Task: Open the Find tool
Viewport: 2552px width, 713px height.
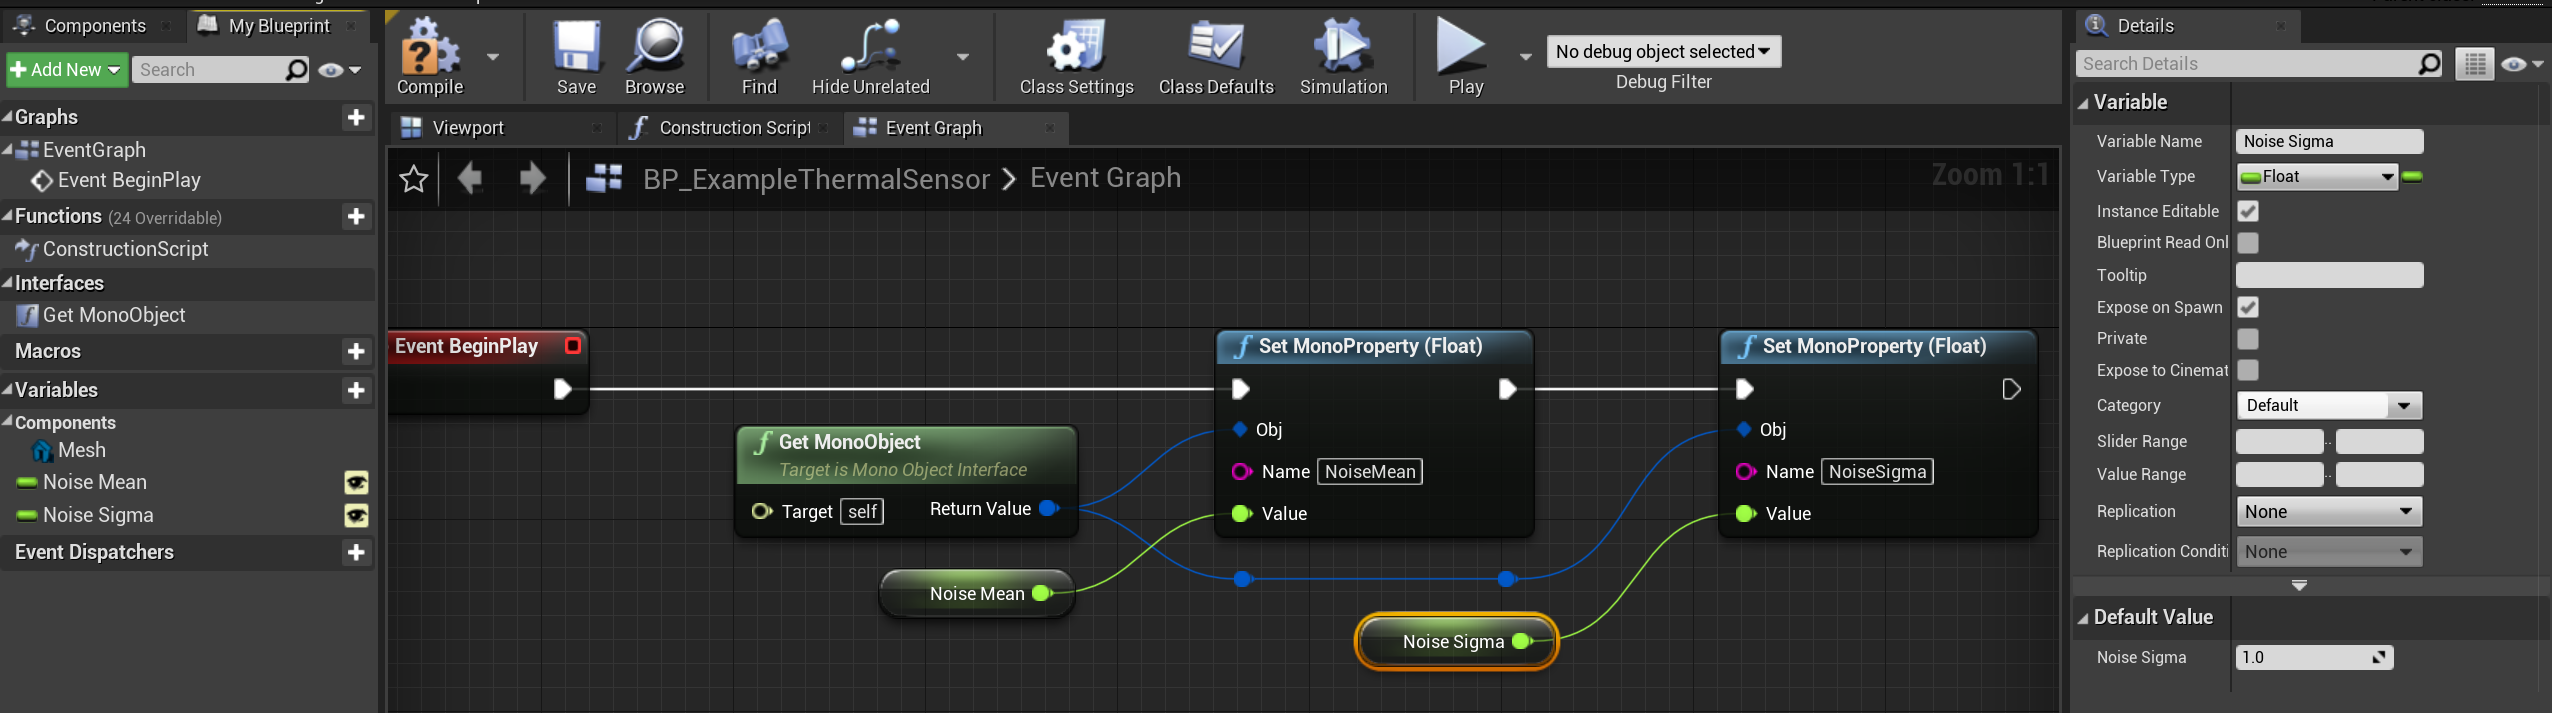Action: pos(760,57)
